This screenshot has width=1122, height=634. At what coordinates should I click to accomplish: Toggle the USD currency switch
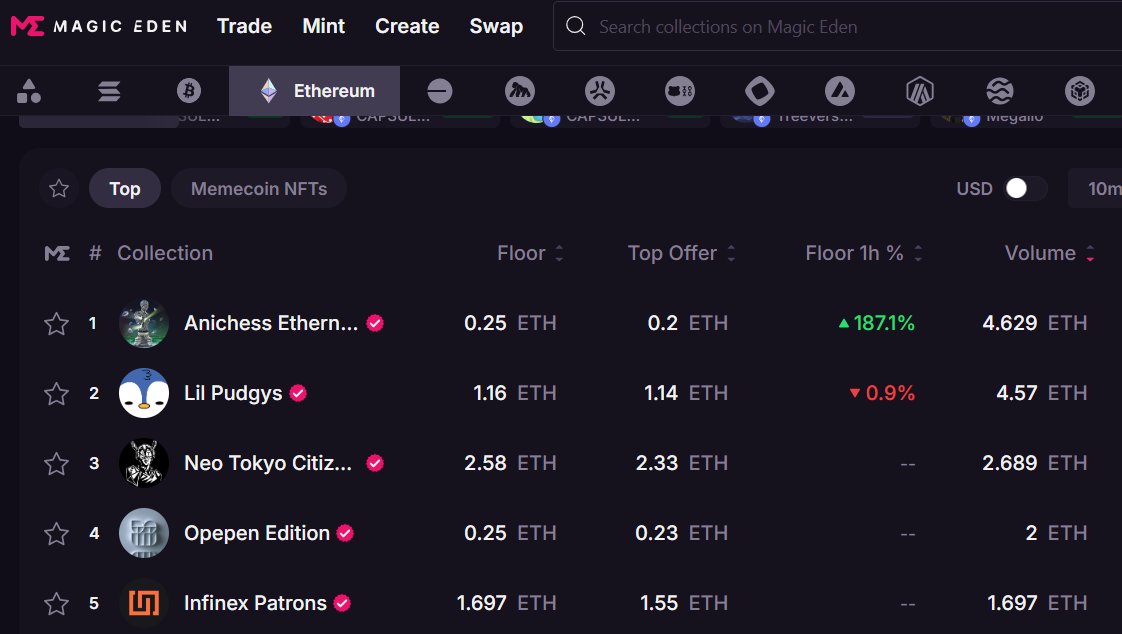(1025, 188)
